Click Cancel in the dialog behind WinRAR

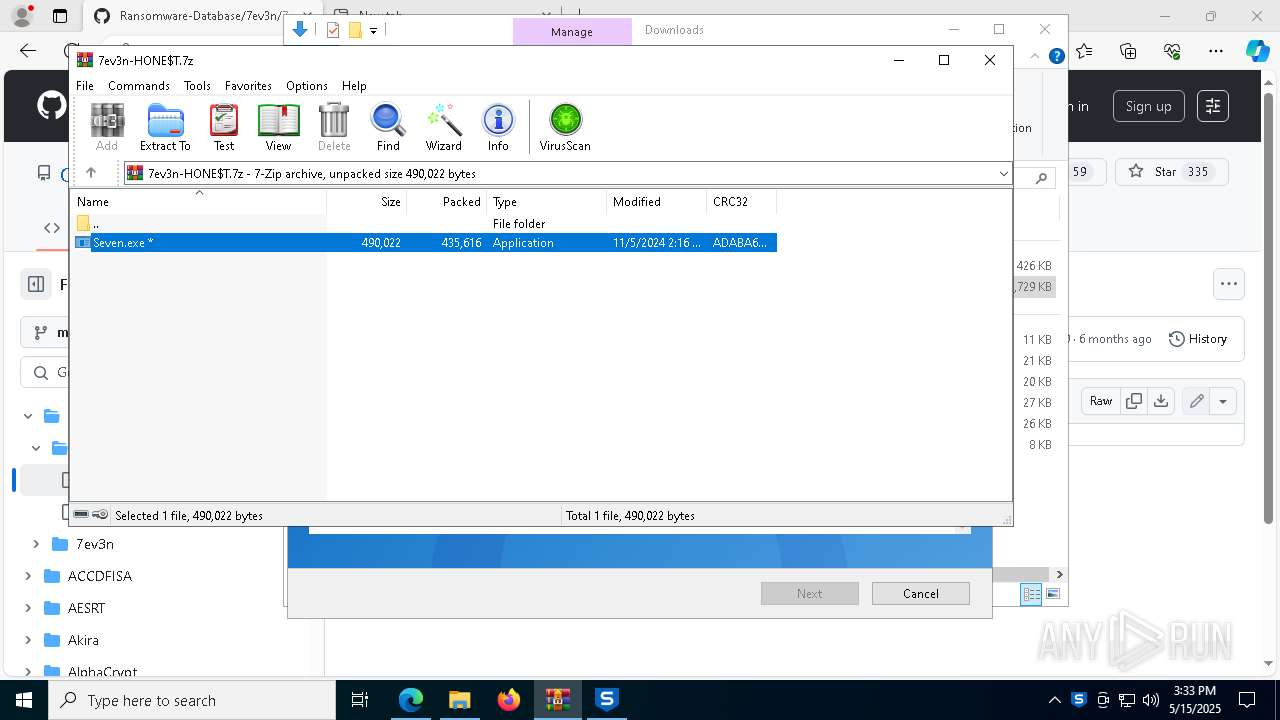(x=920, y=594)
